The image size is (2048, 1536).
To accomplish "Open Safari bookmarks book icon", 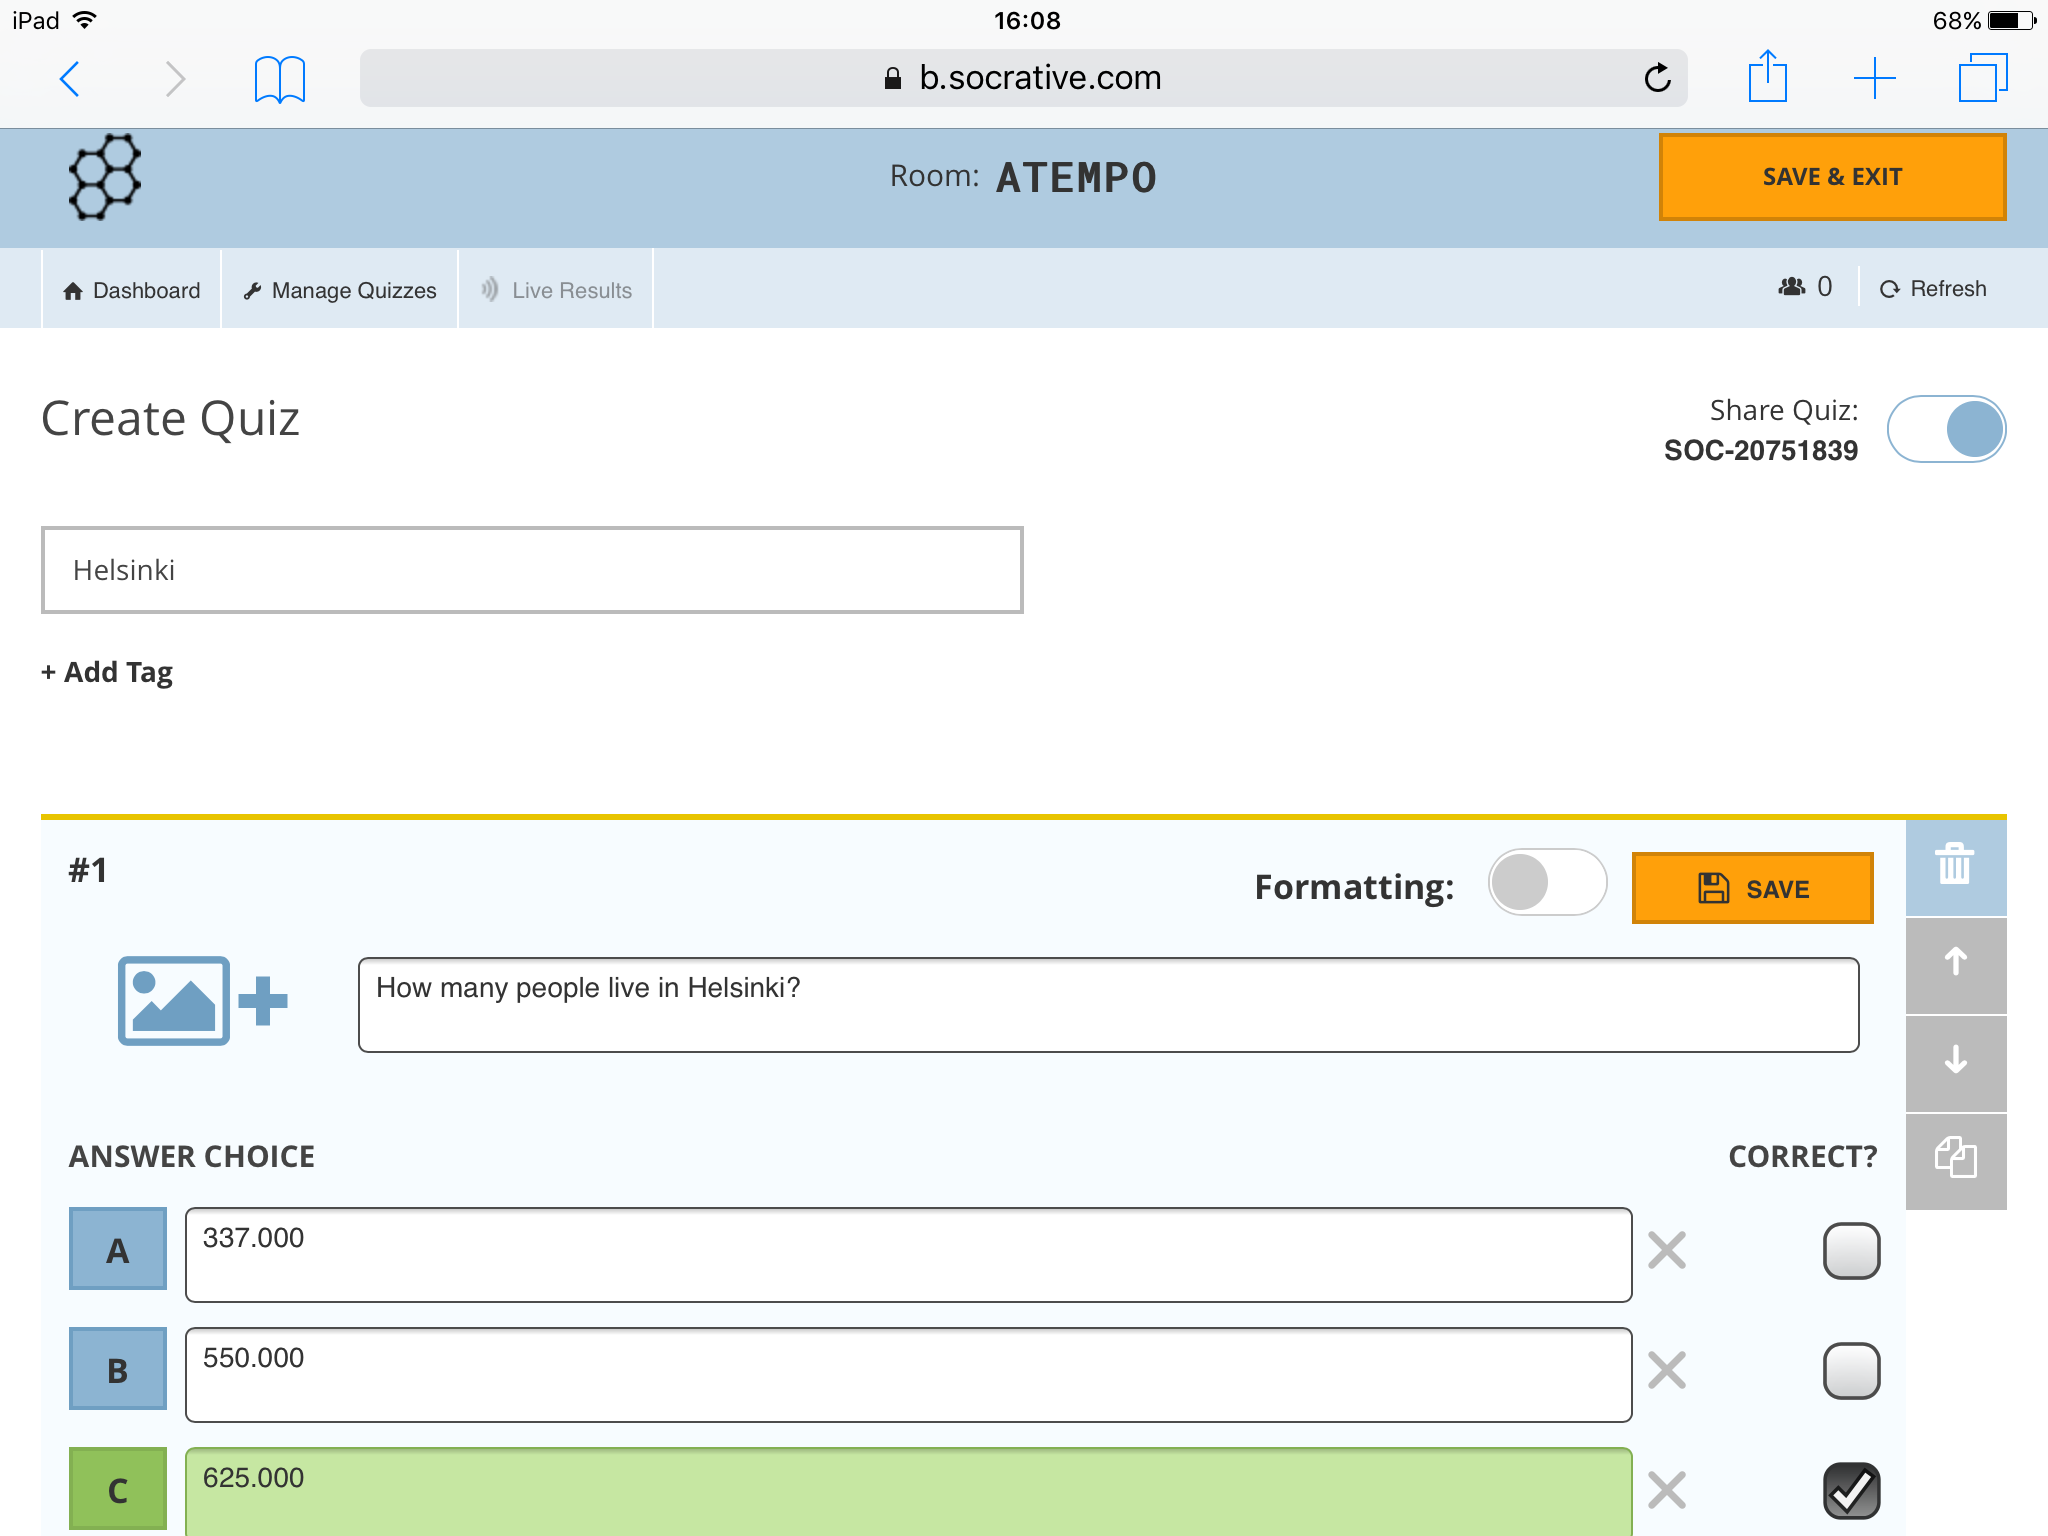I will point(279,79).
